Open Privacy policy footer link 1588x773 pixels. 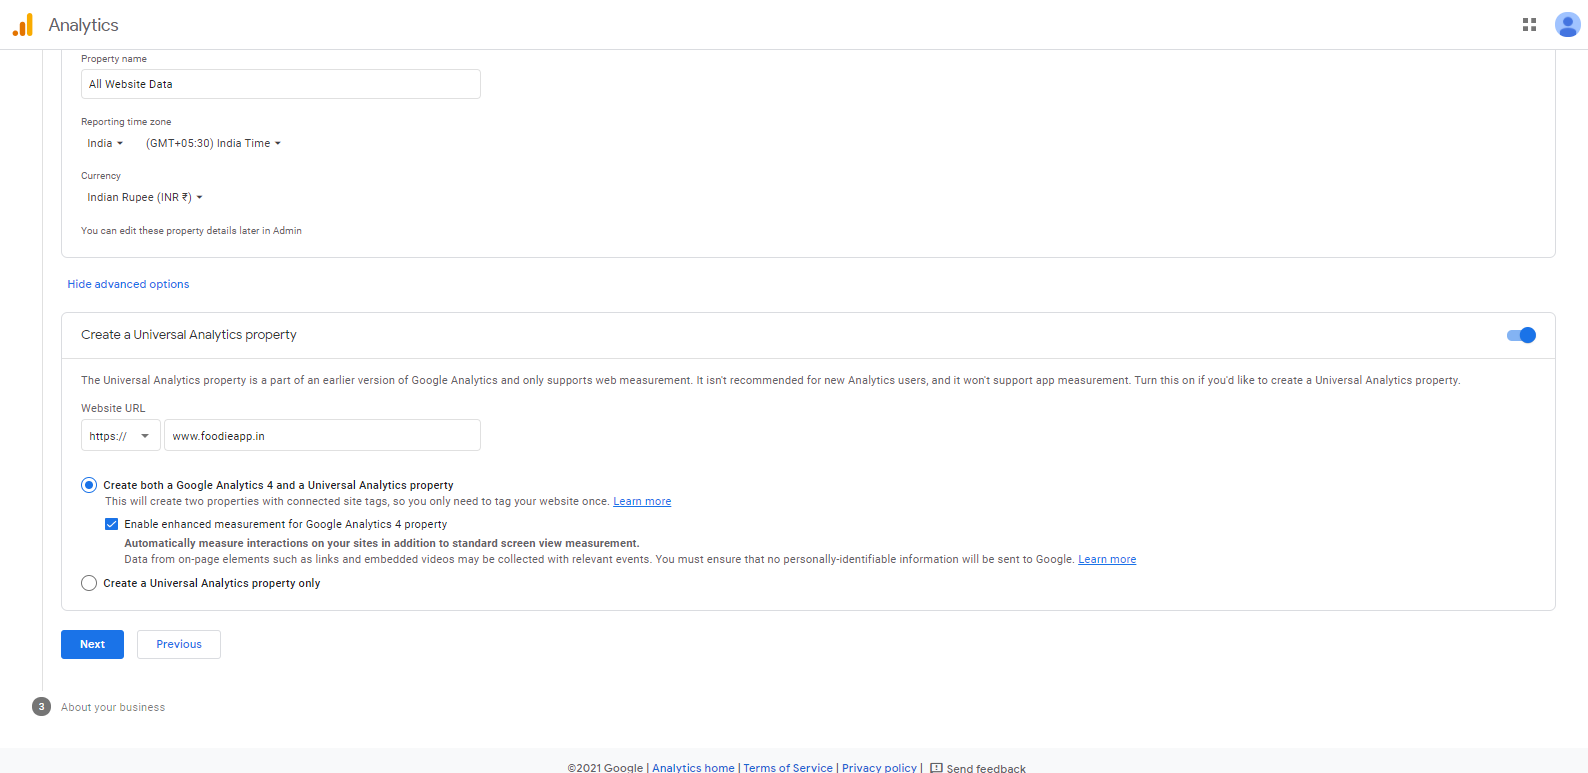(x=879, y=768)
